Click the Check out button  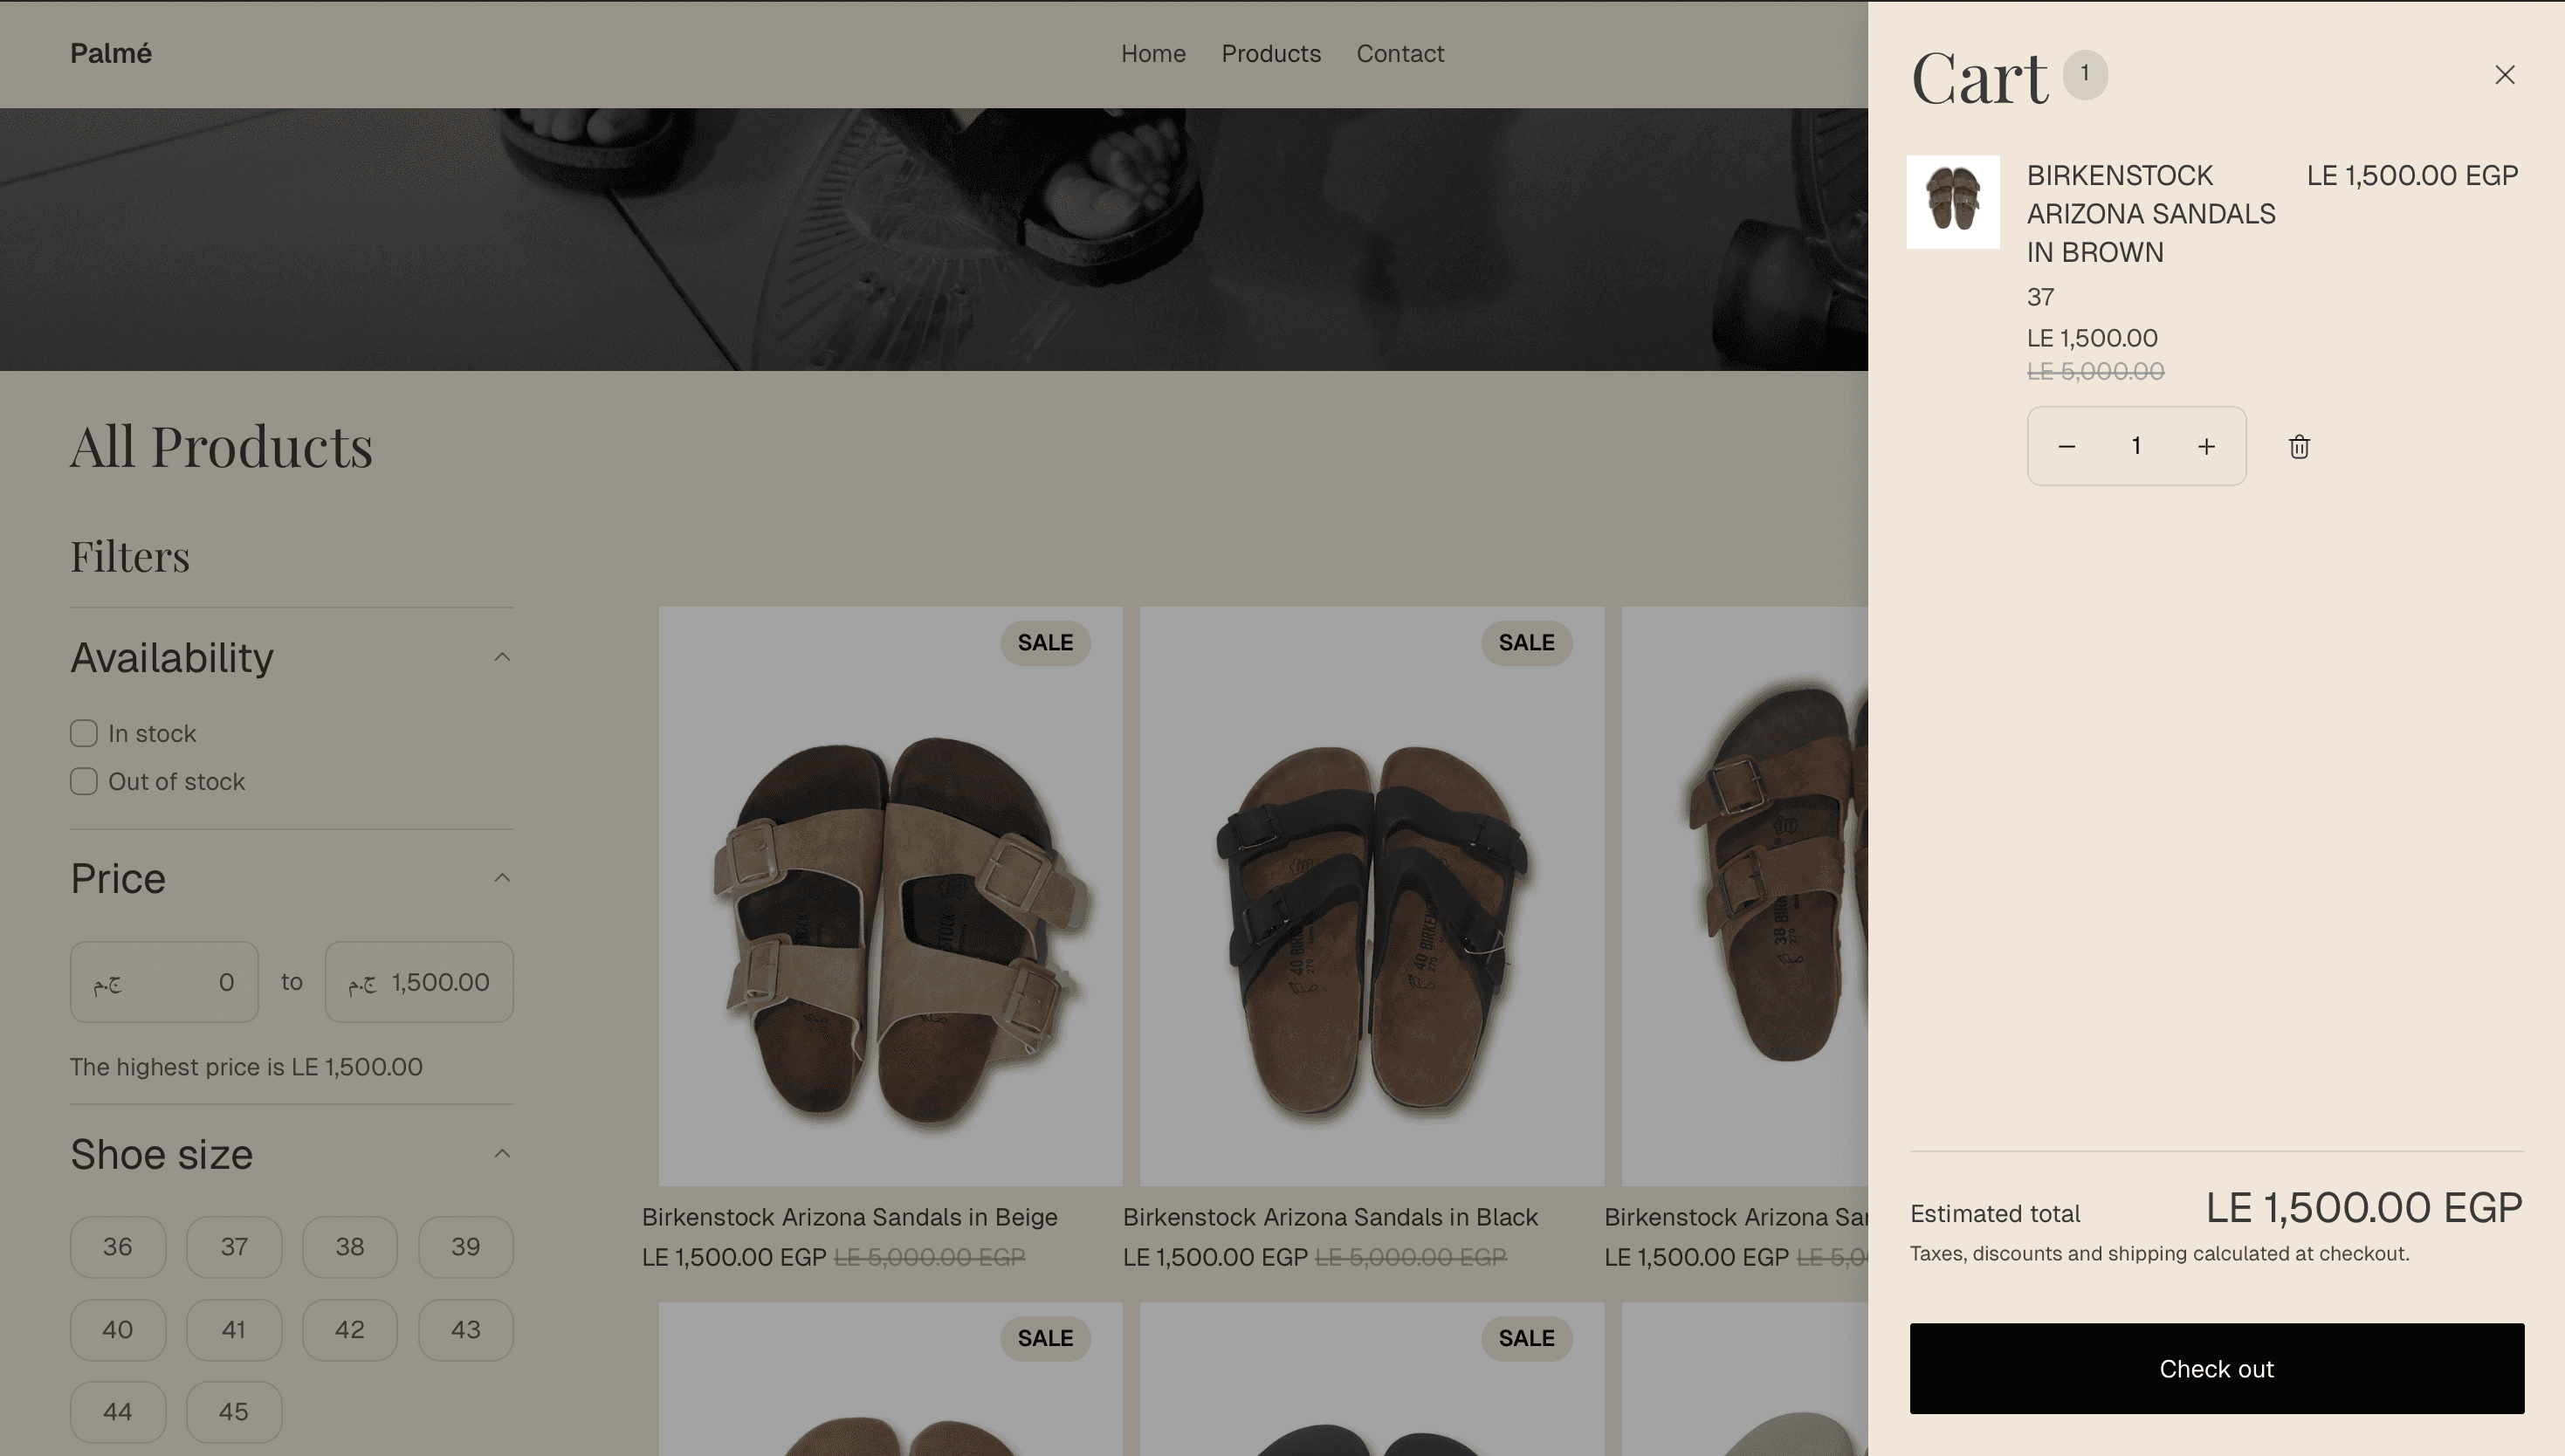(2216, 1368)
